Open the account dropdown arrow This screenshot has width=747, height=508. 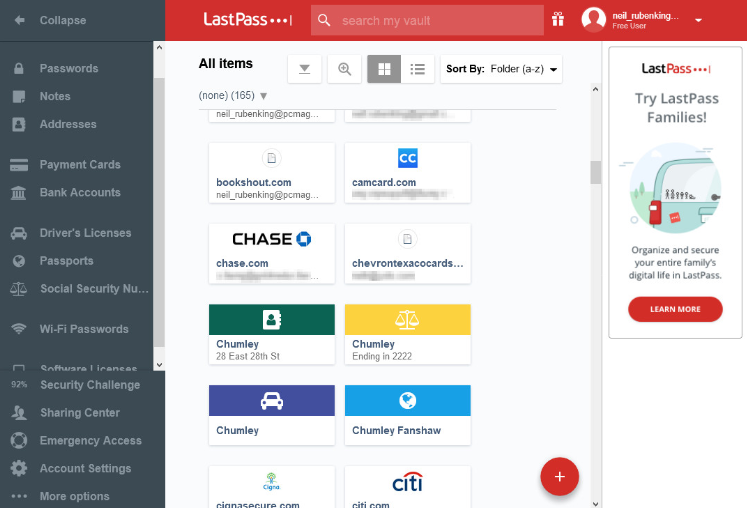coord(698,20)
